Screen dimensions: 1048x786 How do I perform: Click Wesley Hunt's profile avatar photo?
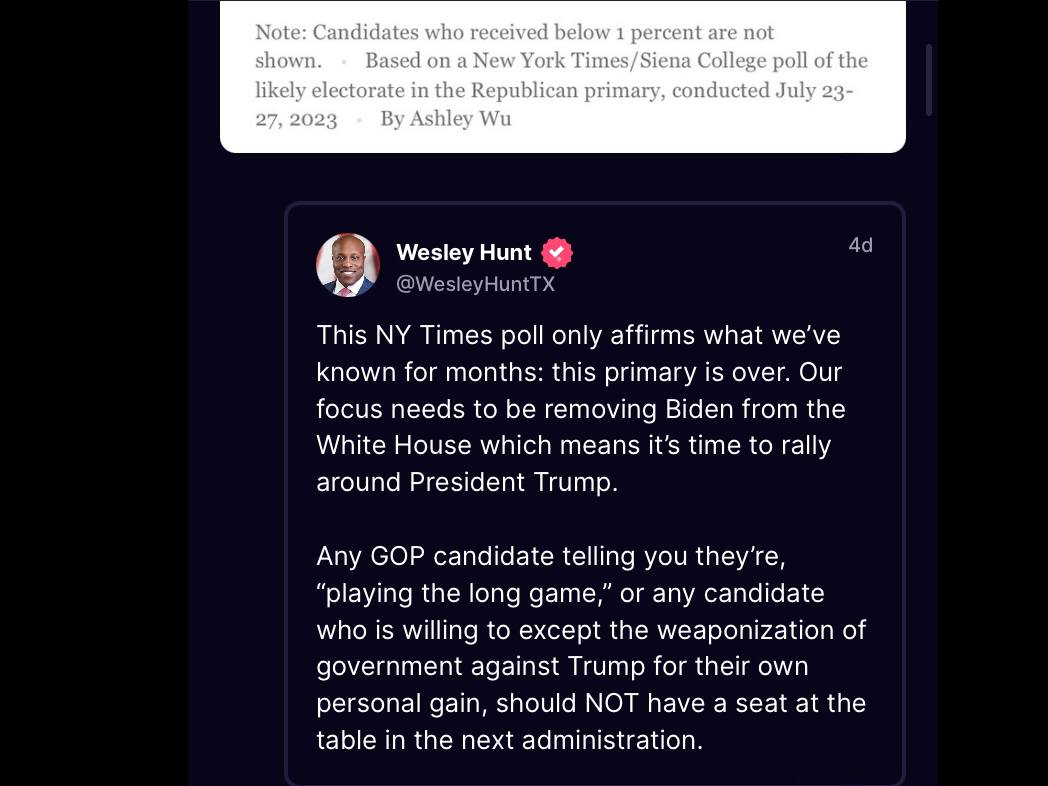click(x=348, y=265)
